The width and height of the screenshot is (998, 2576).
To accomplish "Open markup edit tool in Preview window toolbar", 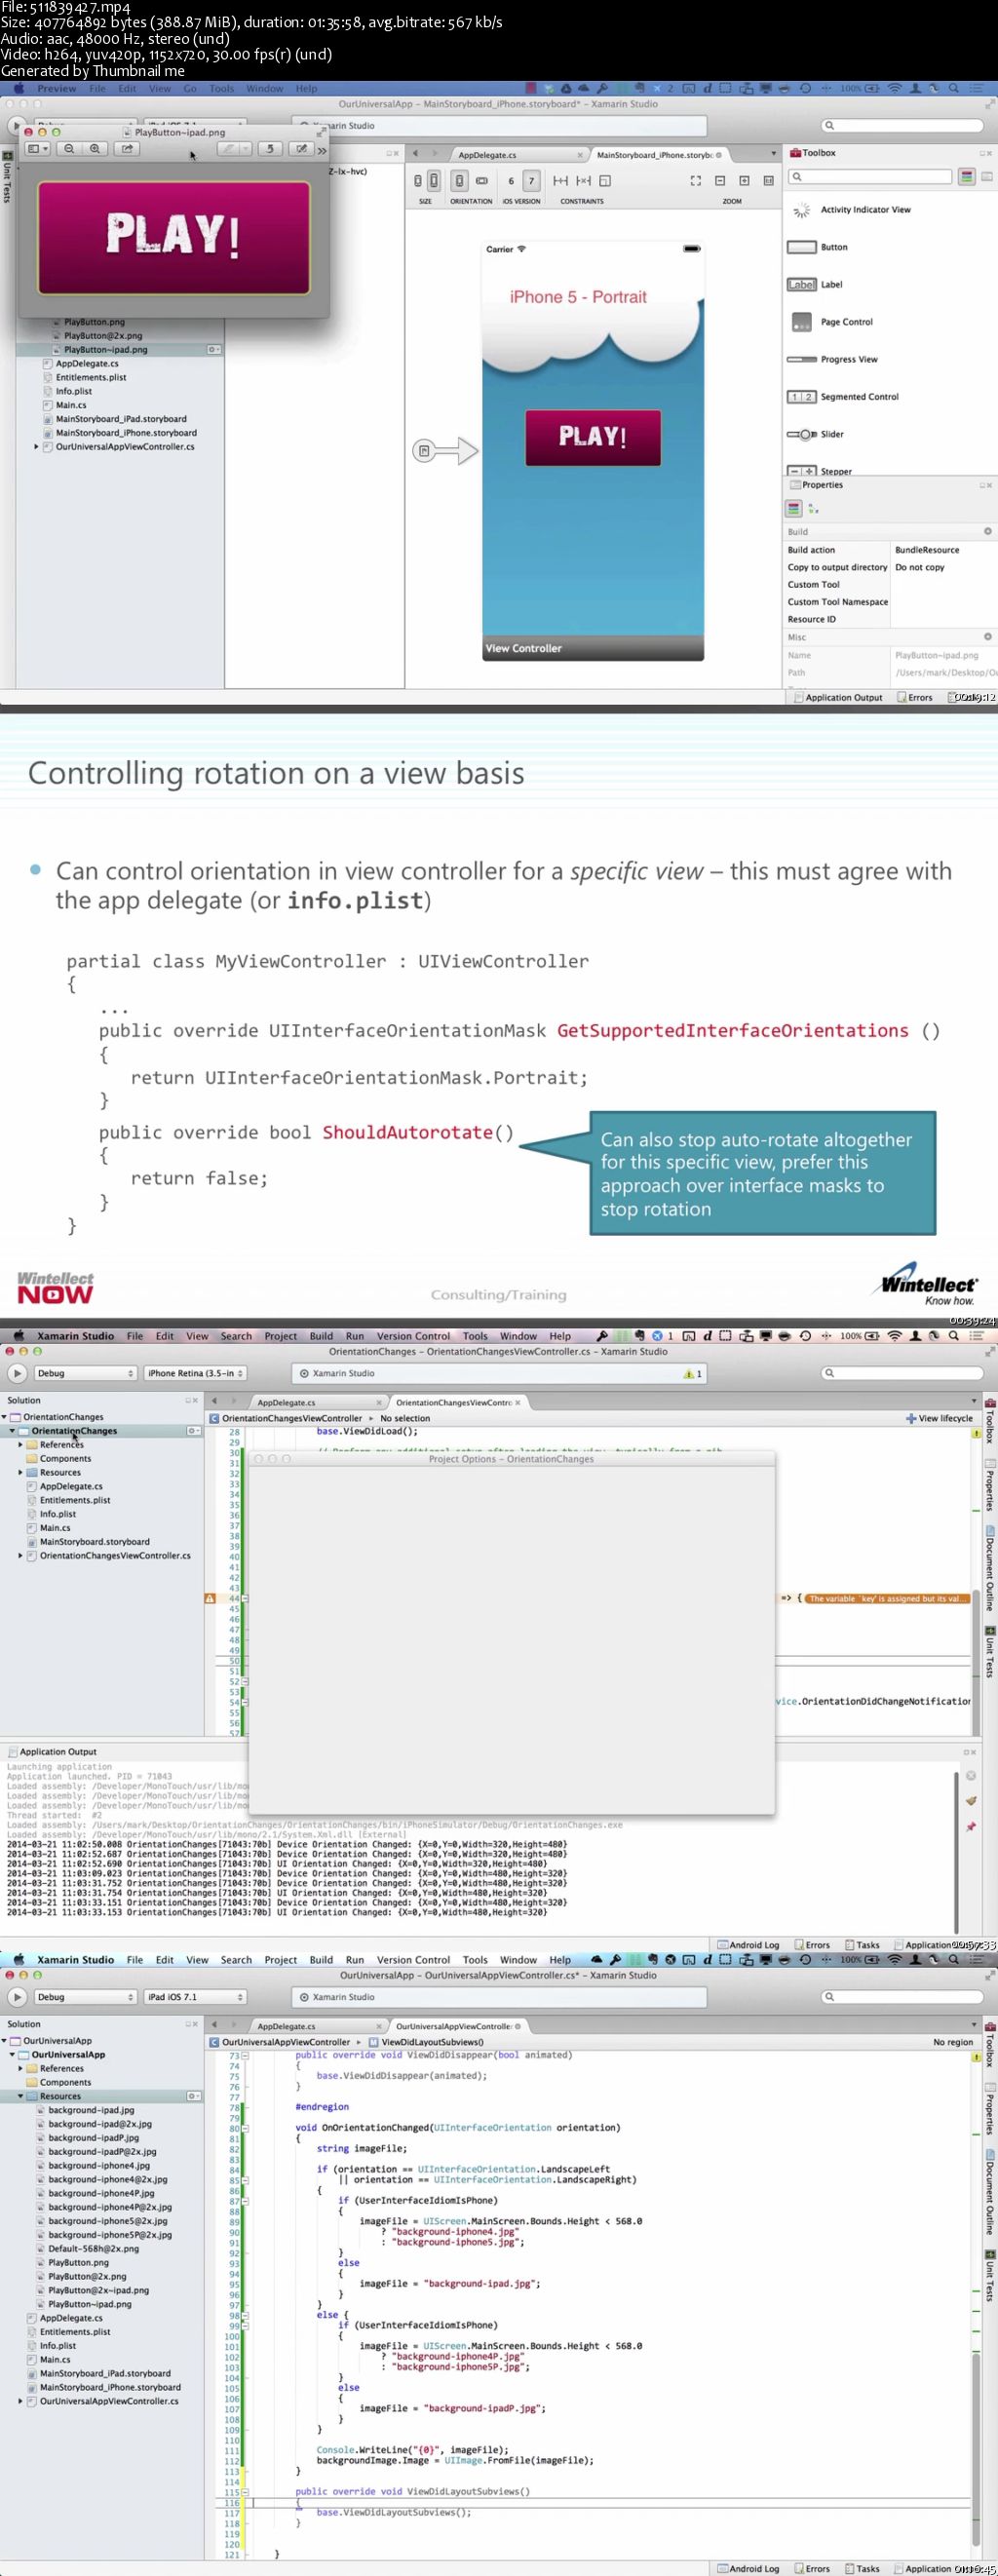I will tap(301, 148).
